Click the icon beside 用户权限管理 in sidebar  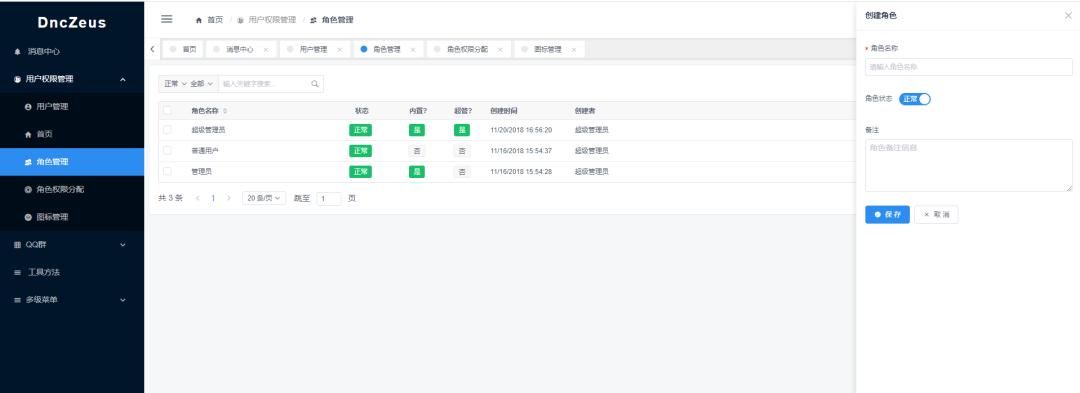(18, 79)
